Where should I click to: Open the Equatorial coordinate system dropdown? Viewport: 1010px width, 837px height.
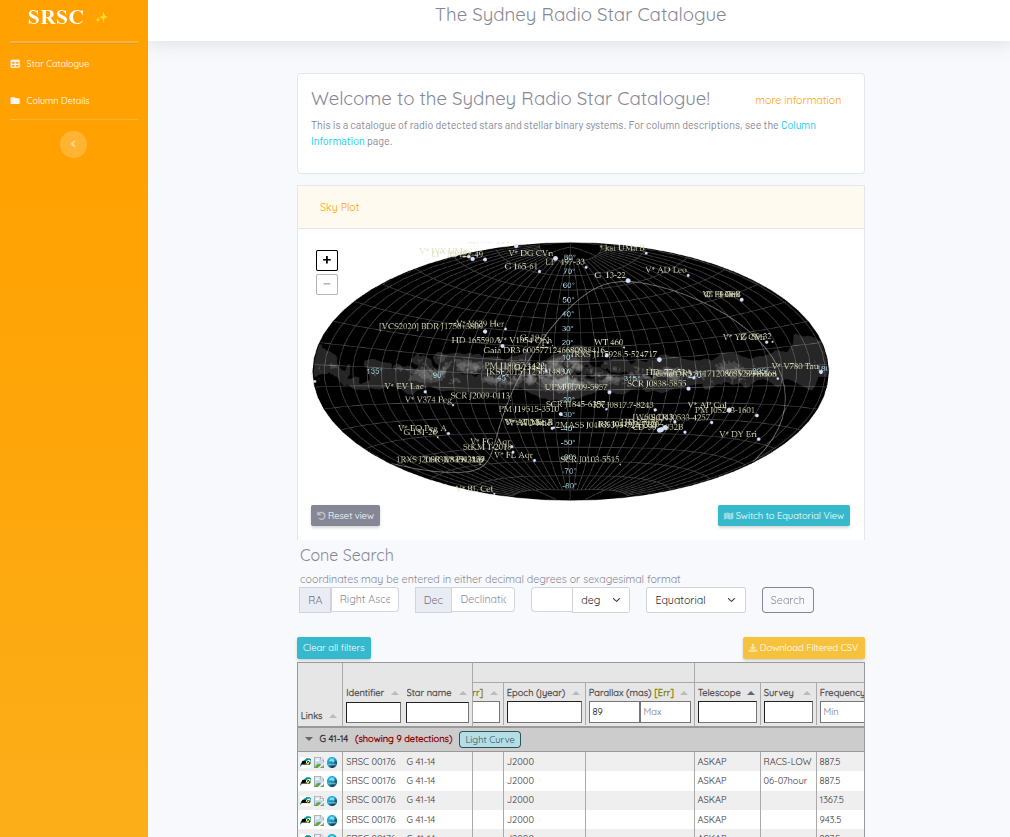[x=696, y=600]
